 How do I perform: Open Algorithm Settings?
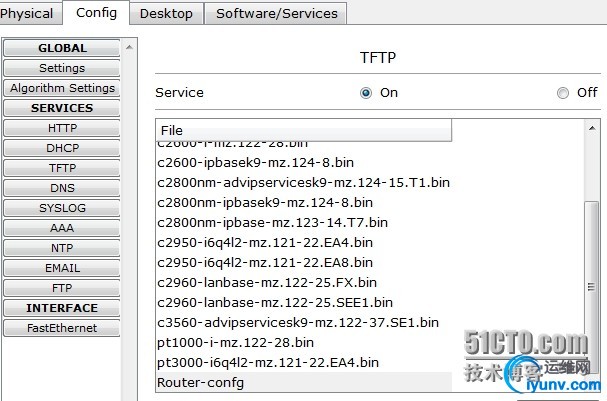62,88
